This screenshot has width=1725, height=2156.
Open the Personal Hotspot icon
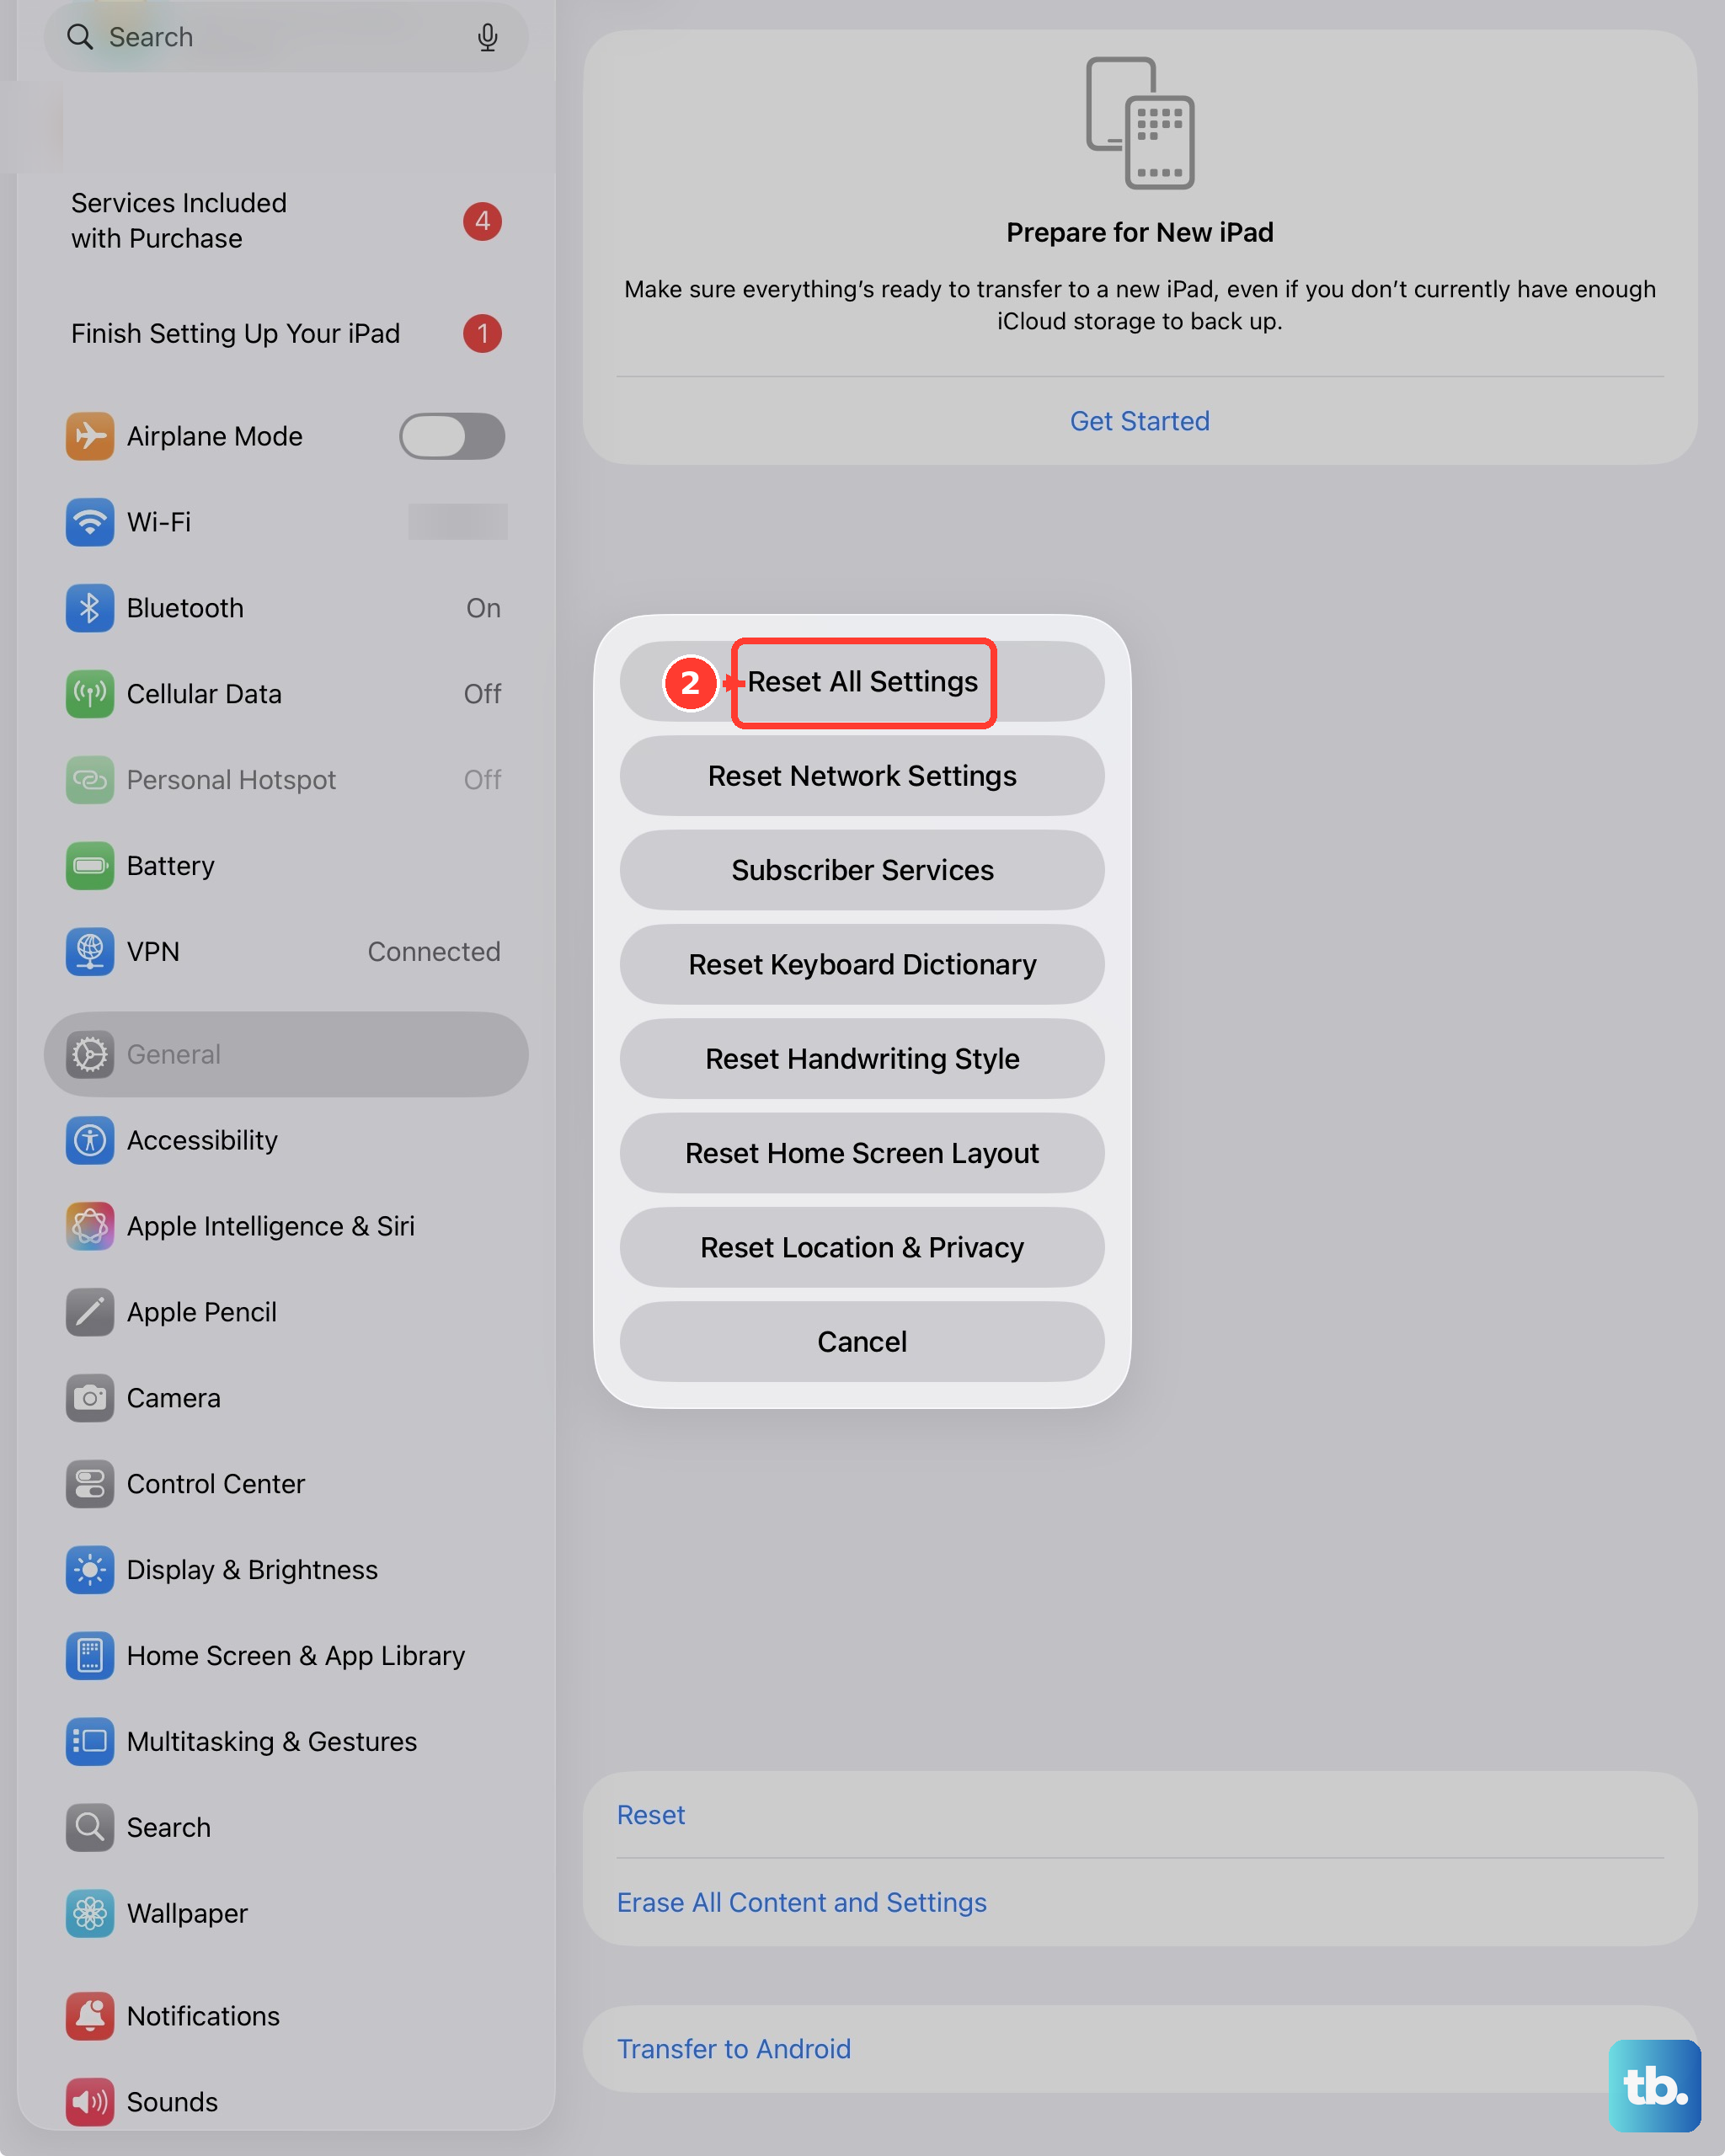[90, 780]
